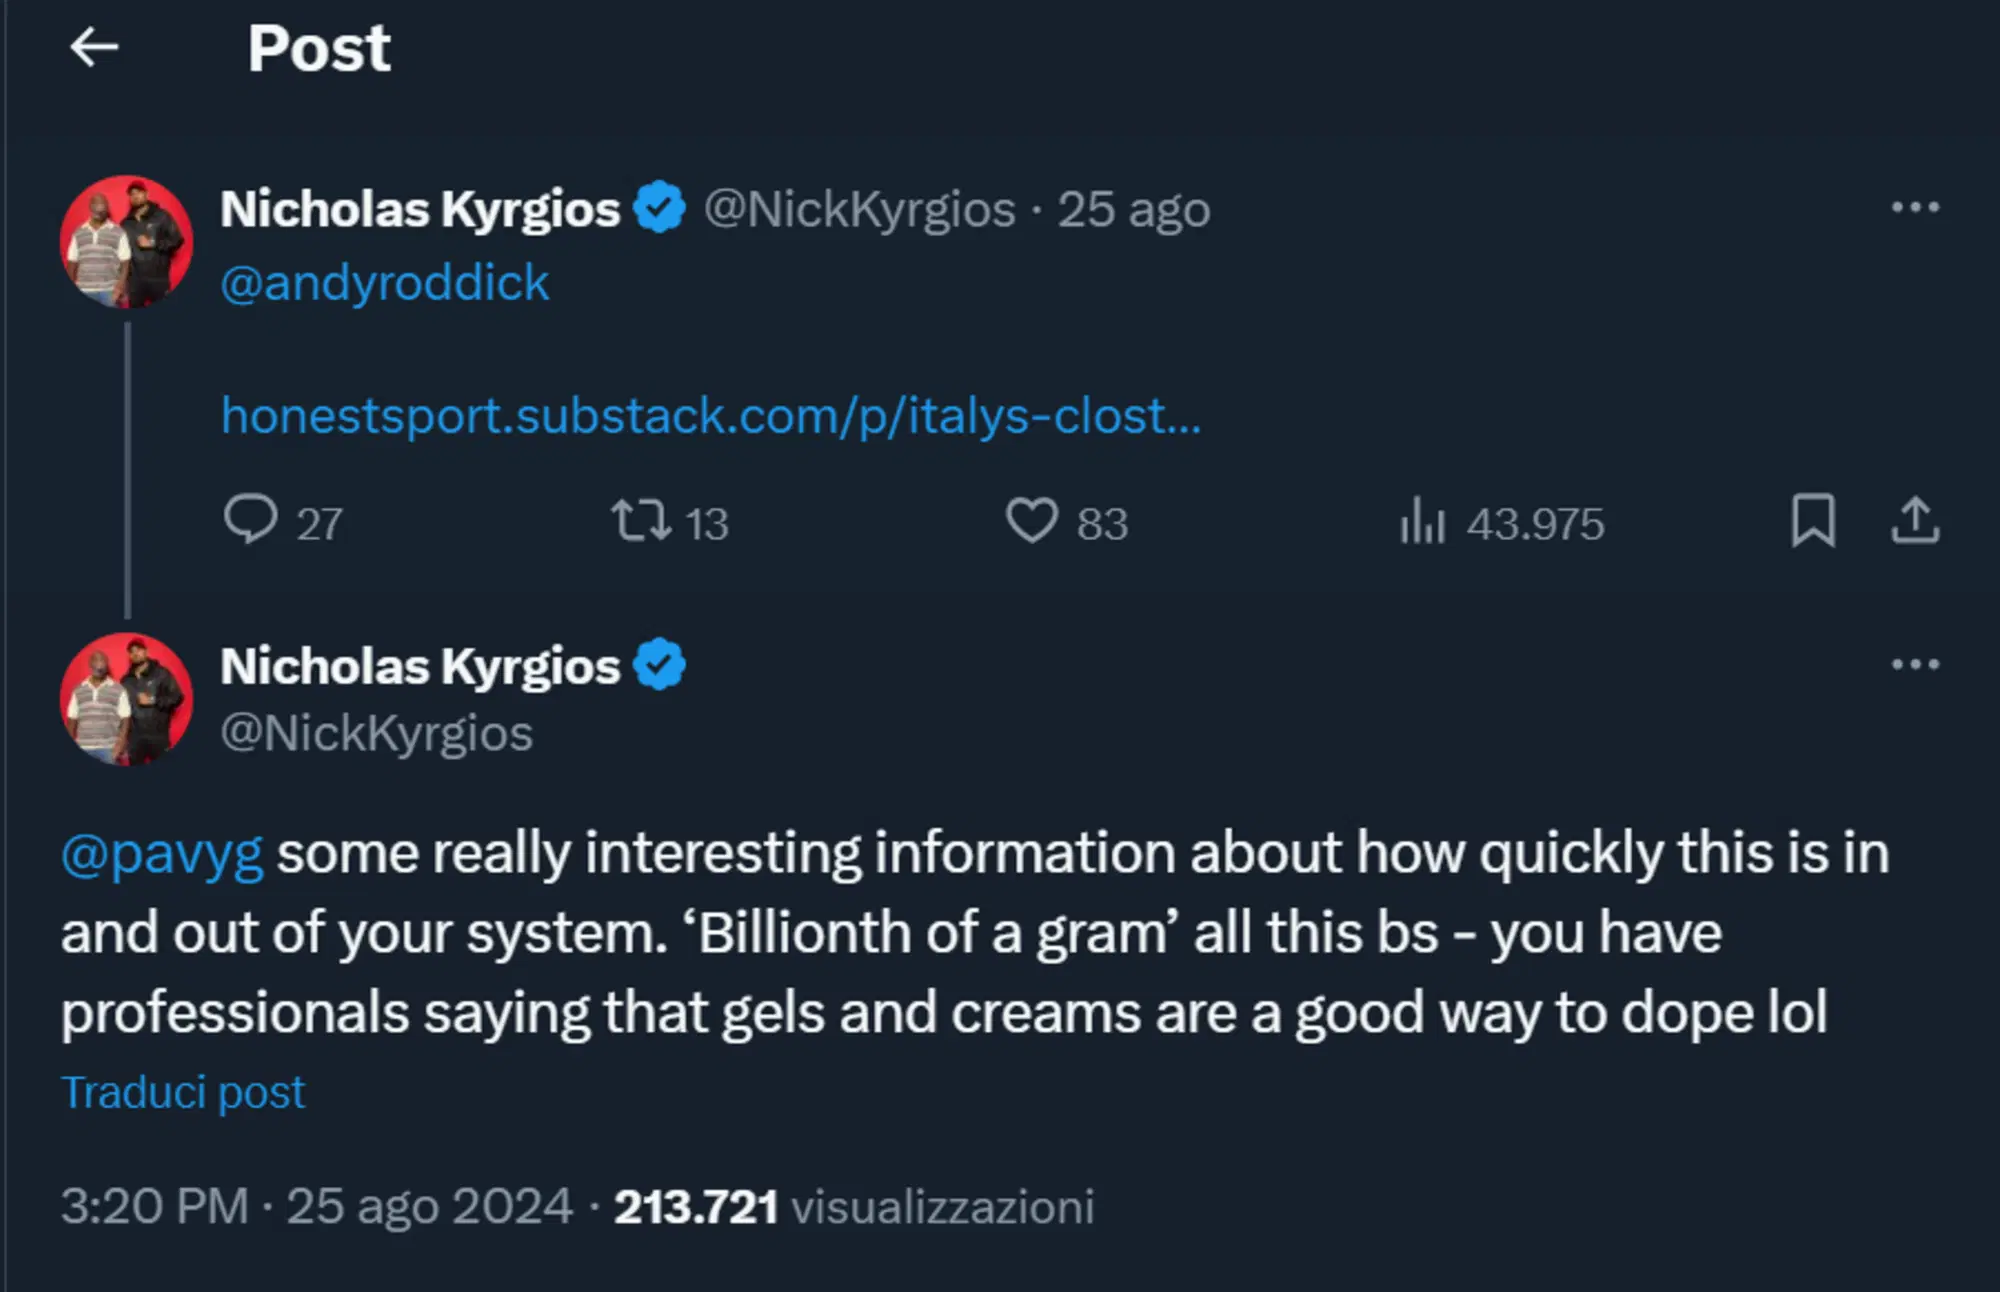Click the 25 ago timestamp
Image resolution: width=2000 pixels, height=1292 pixels.
(x=1131, y=208)
